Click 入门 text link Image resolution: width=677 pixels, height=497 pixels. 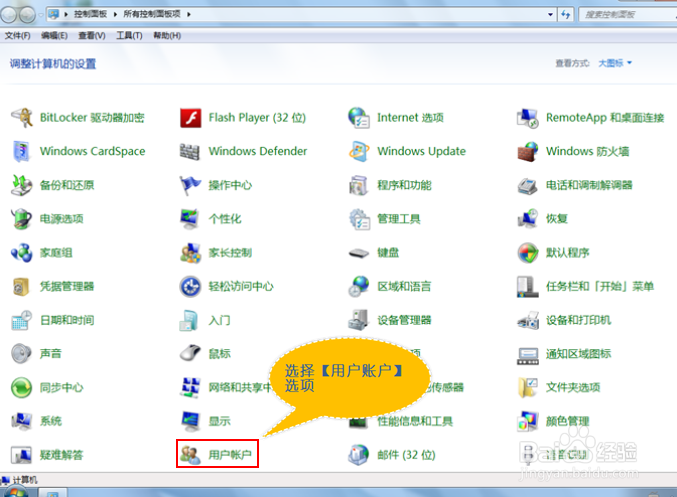tap(219, 320)
